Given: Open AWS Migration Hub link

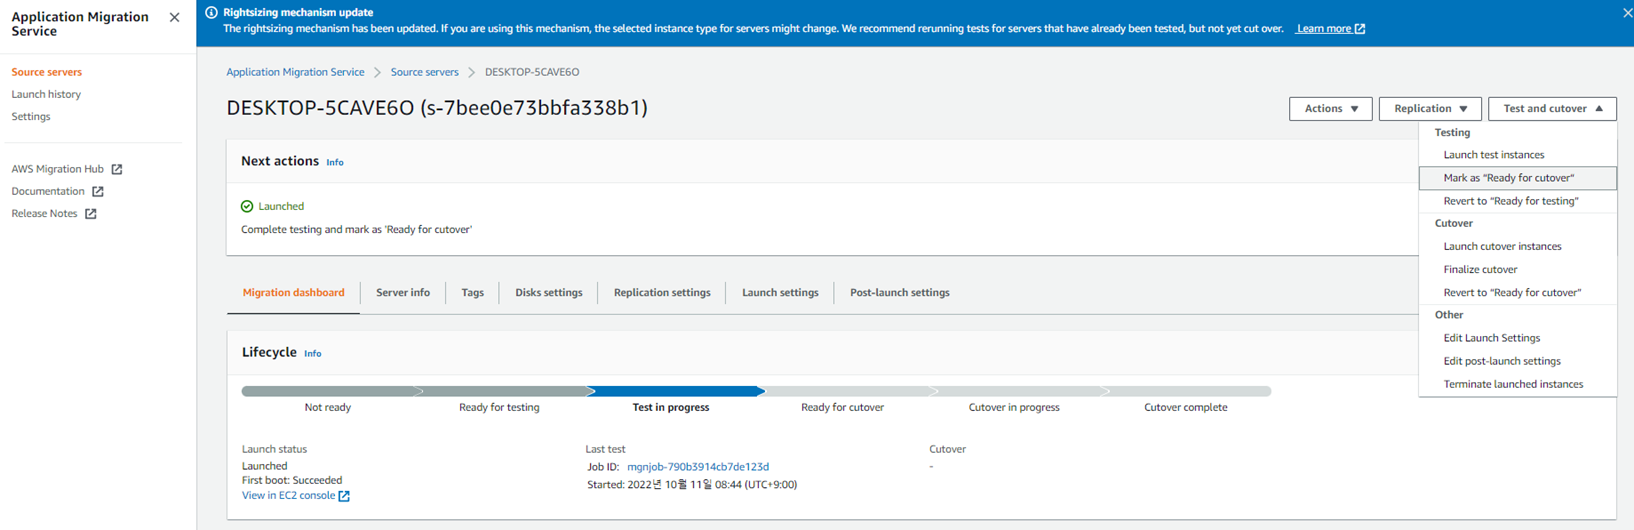Looking at the screenshot, I should [57, 169].
